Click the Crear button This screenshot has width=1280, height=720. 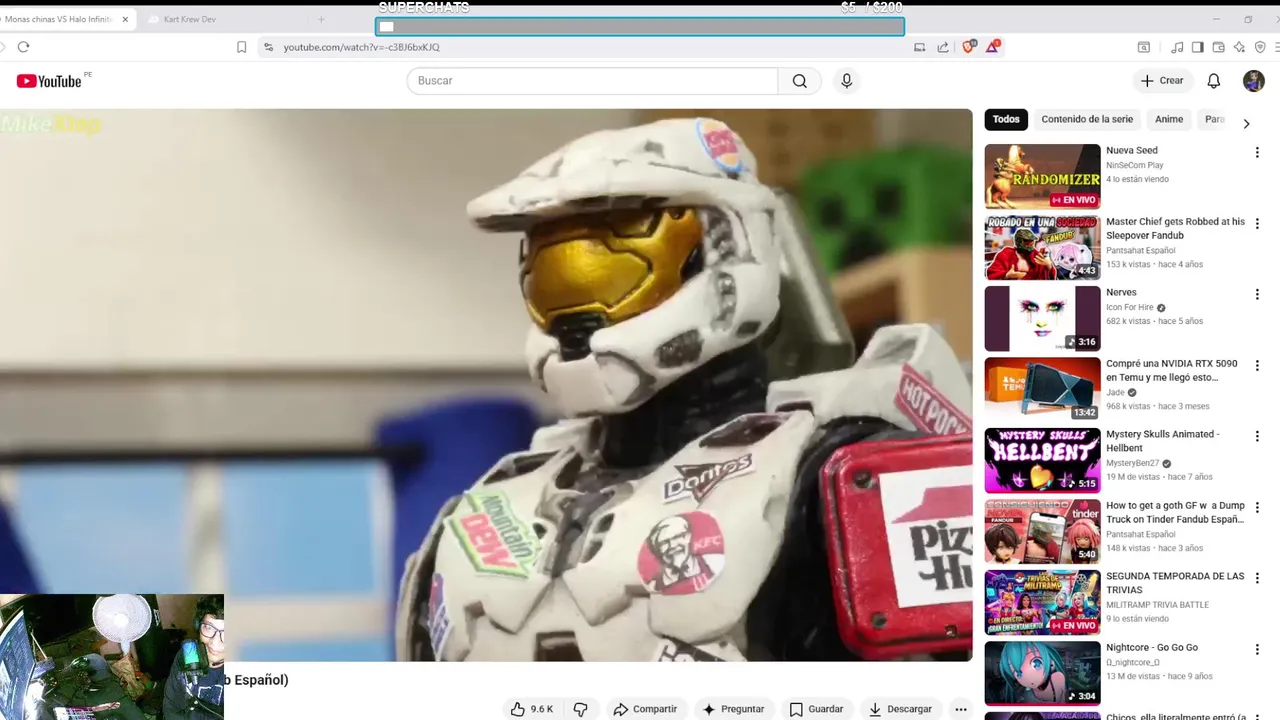[1162, 81]
